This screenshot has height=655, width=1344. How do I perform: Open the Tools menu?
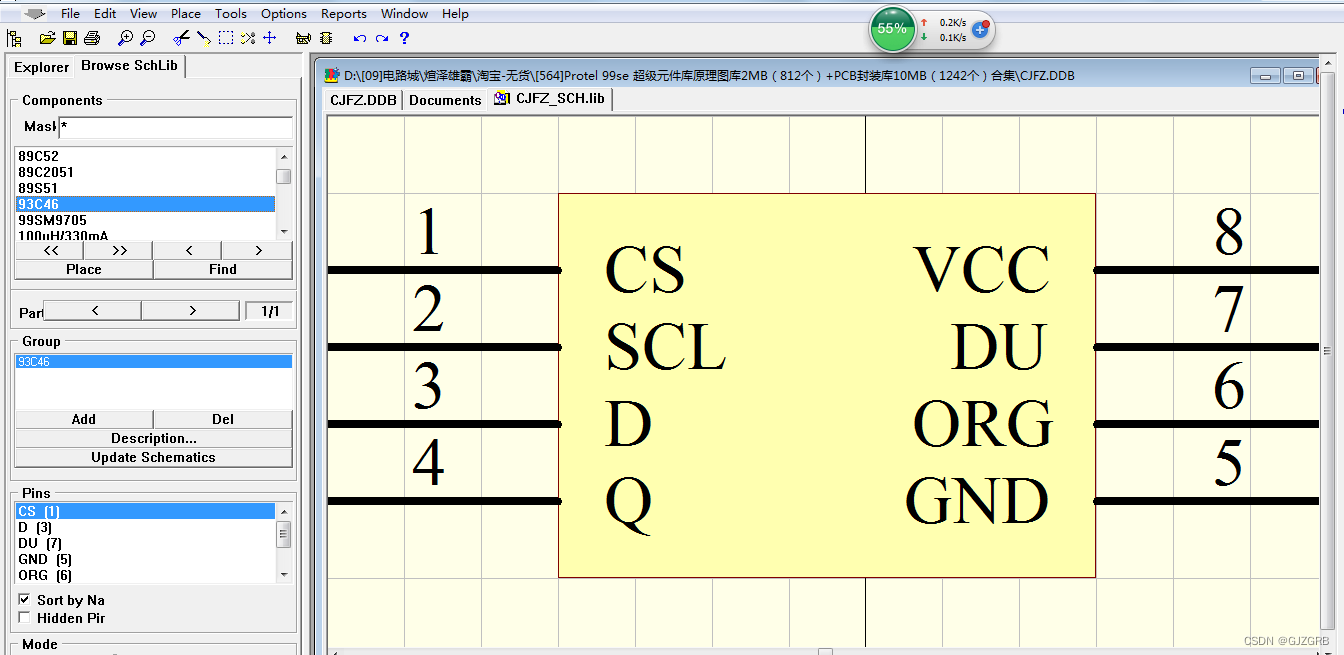pos(231,13)
